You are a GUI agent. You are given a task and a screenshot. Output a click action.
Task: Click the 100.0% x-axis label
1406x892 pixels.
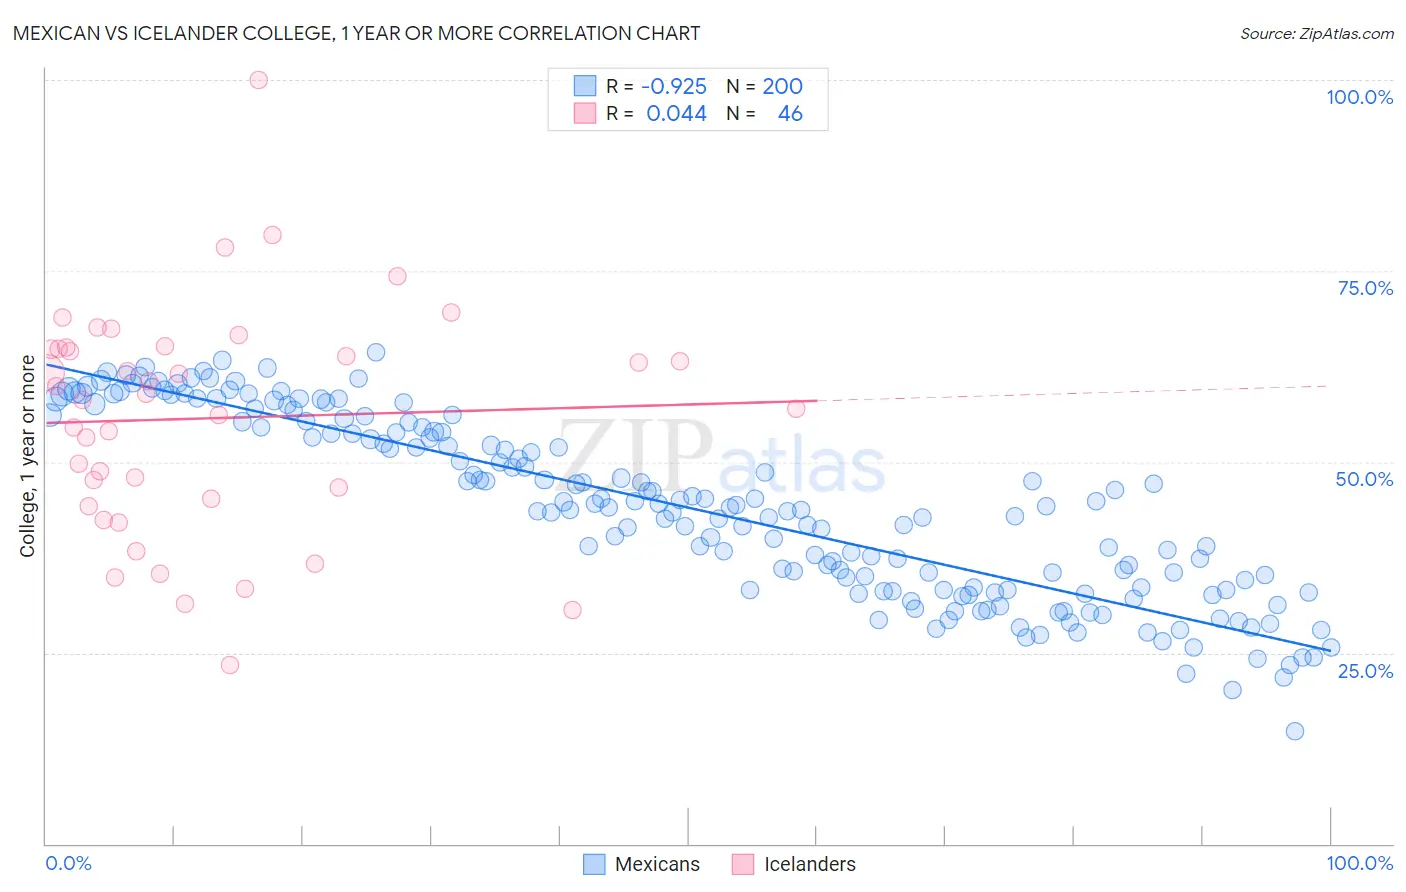click(1360, 863)
